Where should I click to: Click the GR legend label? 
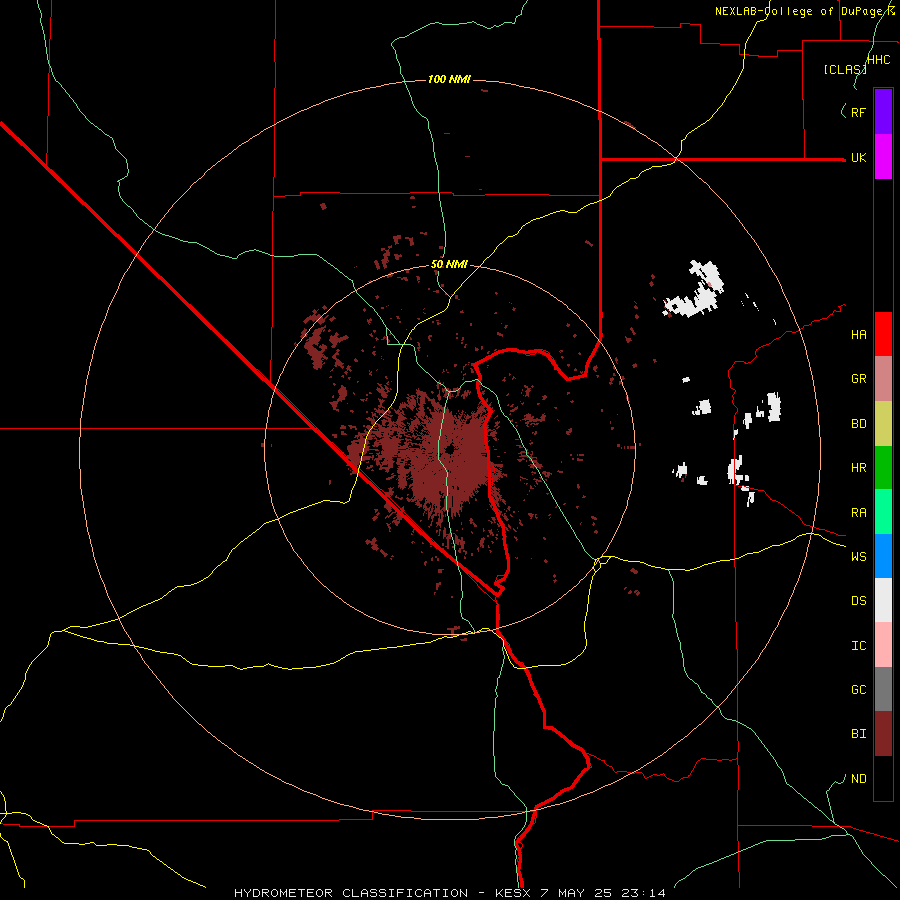coord(858,379)
